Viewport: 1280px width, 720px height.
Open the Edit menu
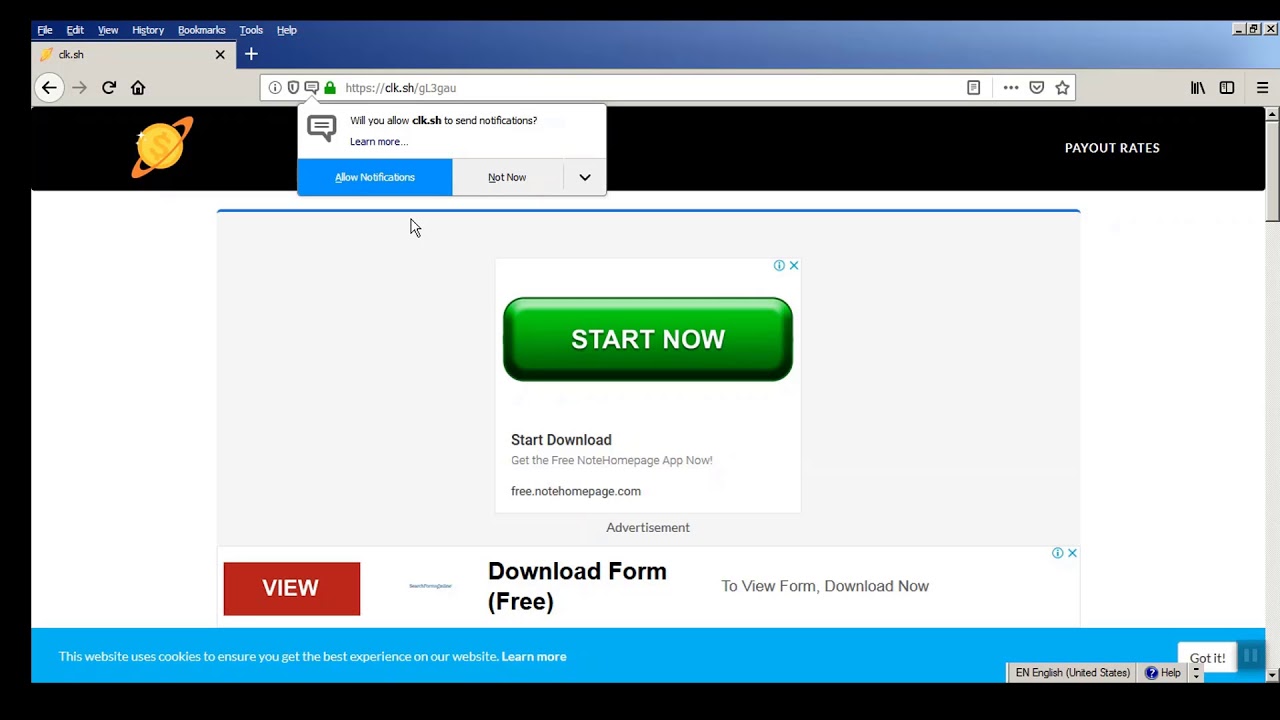(x=75, y=30)
